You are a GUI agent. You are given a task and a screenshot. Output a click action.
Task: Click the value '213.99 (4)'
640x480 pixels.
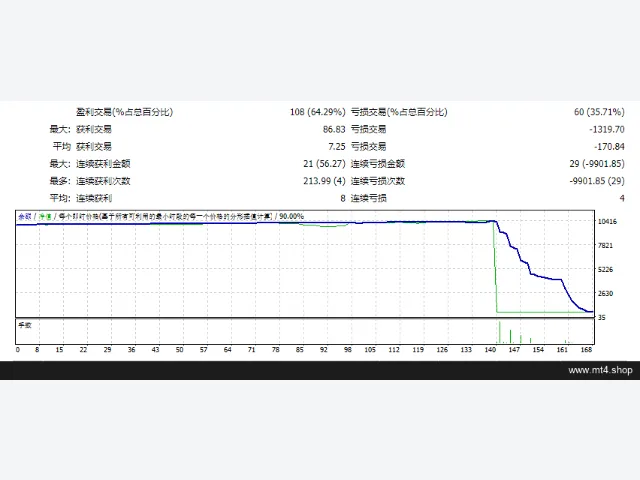pos(324,181)
